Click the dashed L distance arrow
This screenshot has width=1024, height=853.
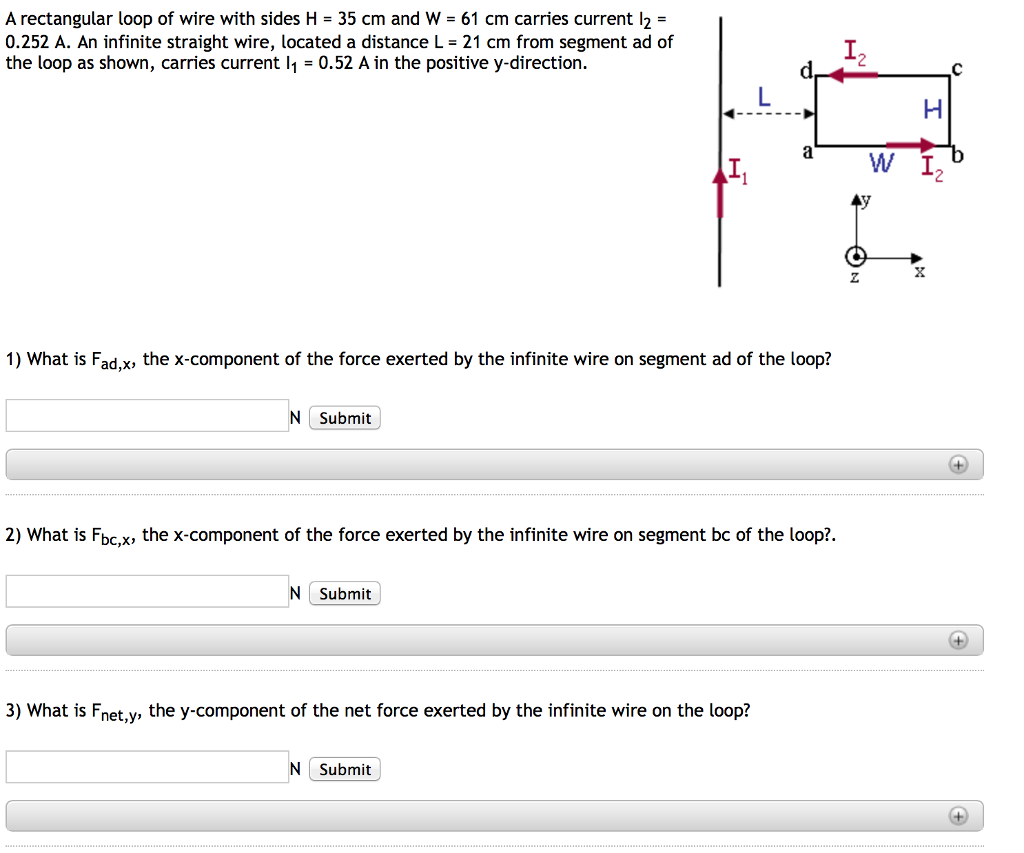point(767,115)
